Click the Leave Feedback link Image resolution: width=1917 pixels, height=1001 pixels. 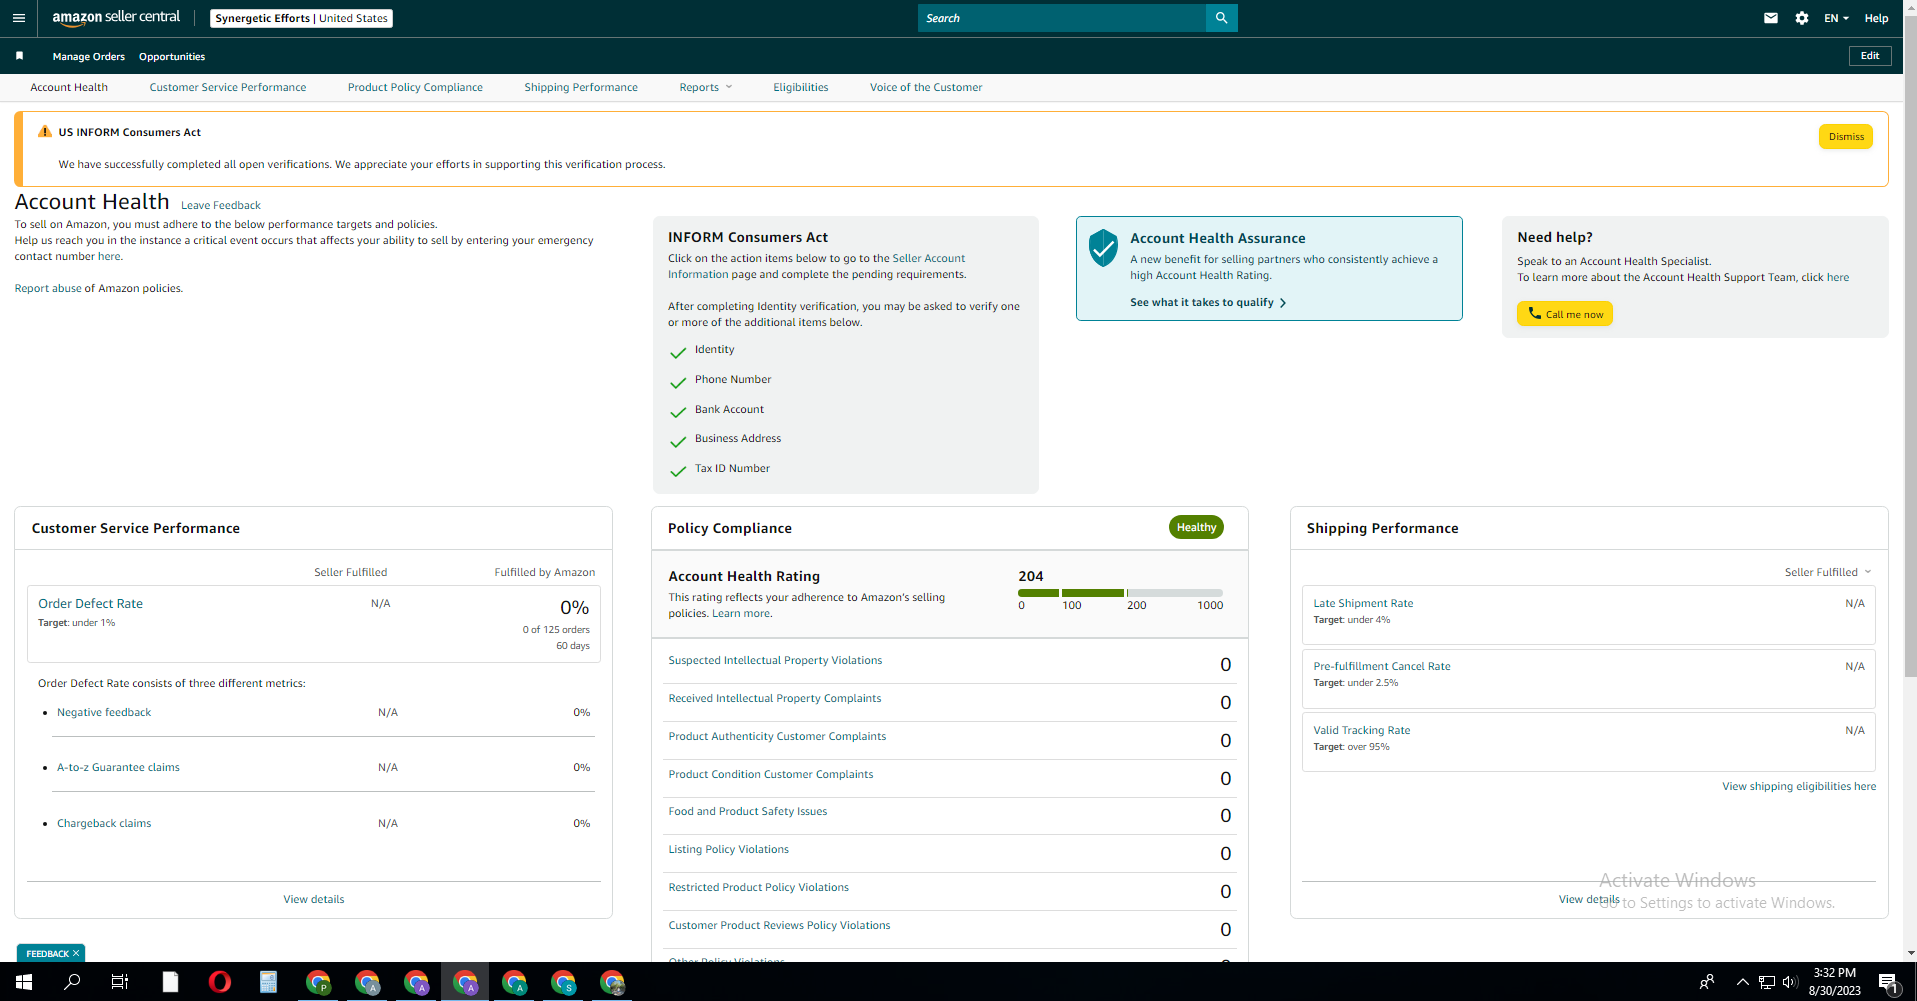click(221, 205)
